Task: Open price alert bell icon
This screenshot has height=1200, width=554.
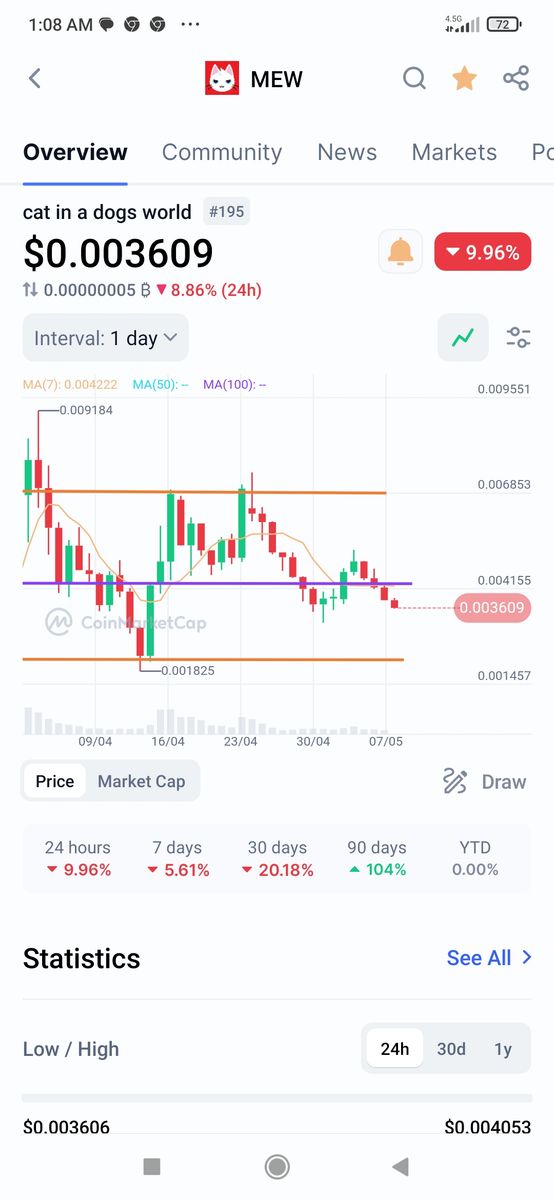Action: point(400,252)
